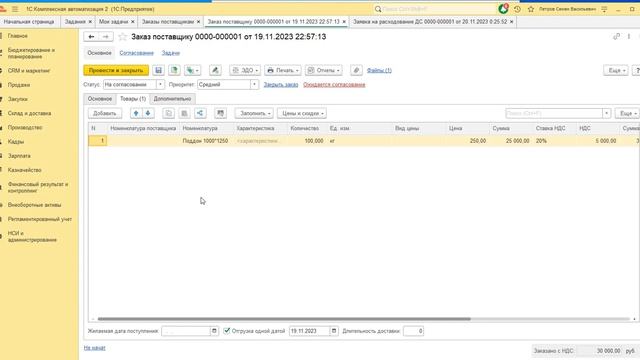The height and width of the screenshot is (360, 640).
Task: Expand the goods table search history arrow
Action: [x=607, y=113]
